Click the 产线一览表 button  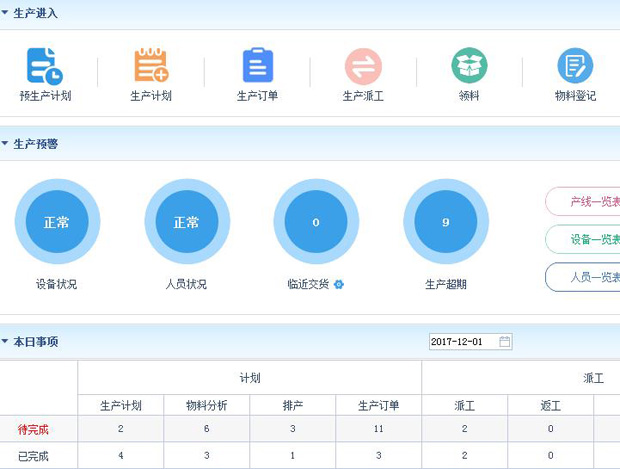tap(585, 201)
